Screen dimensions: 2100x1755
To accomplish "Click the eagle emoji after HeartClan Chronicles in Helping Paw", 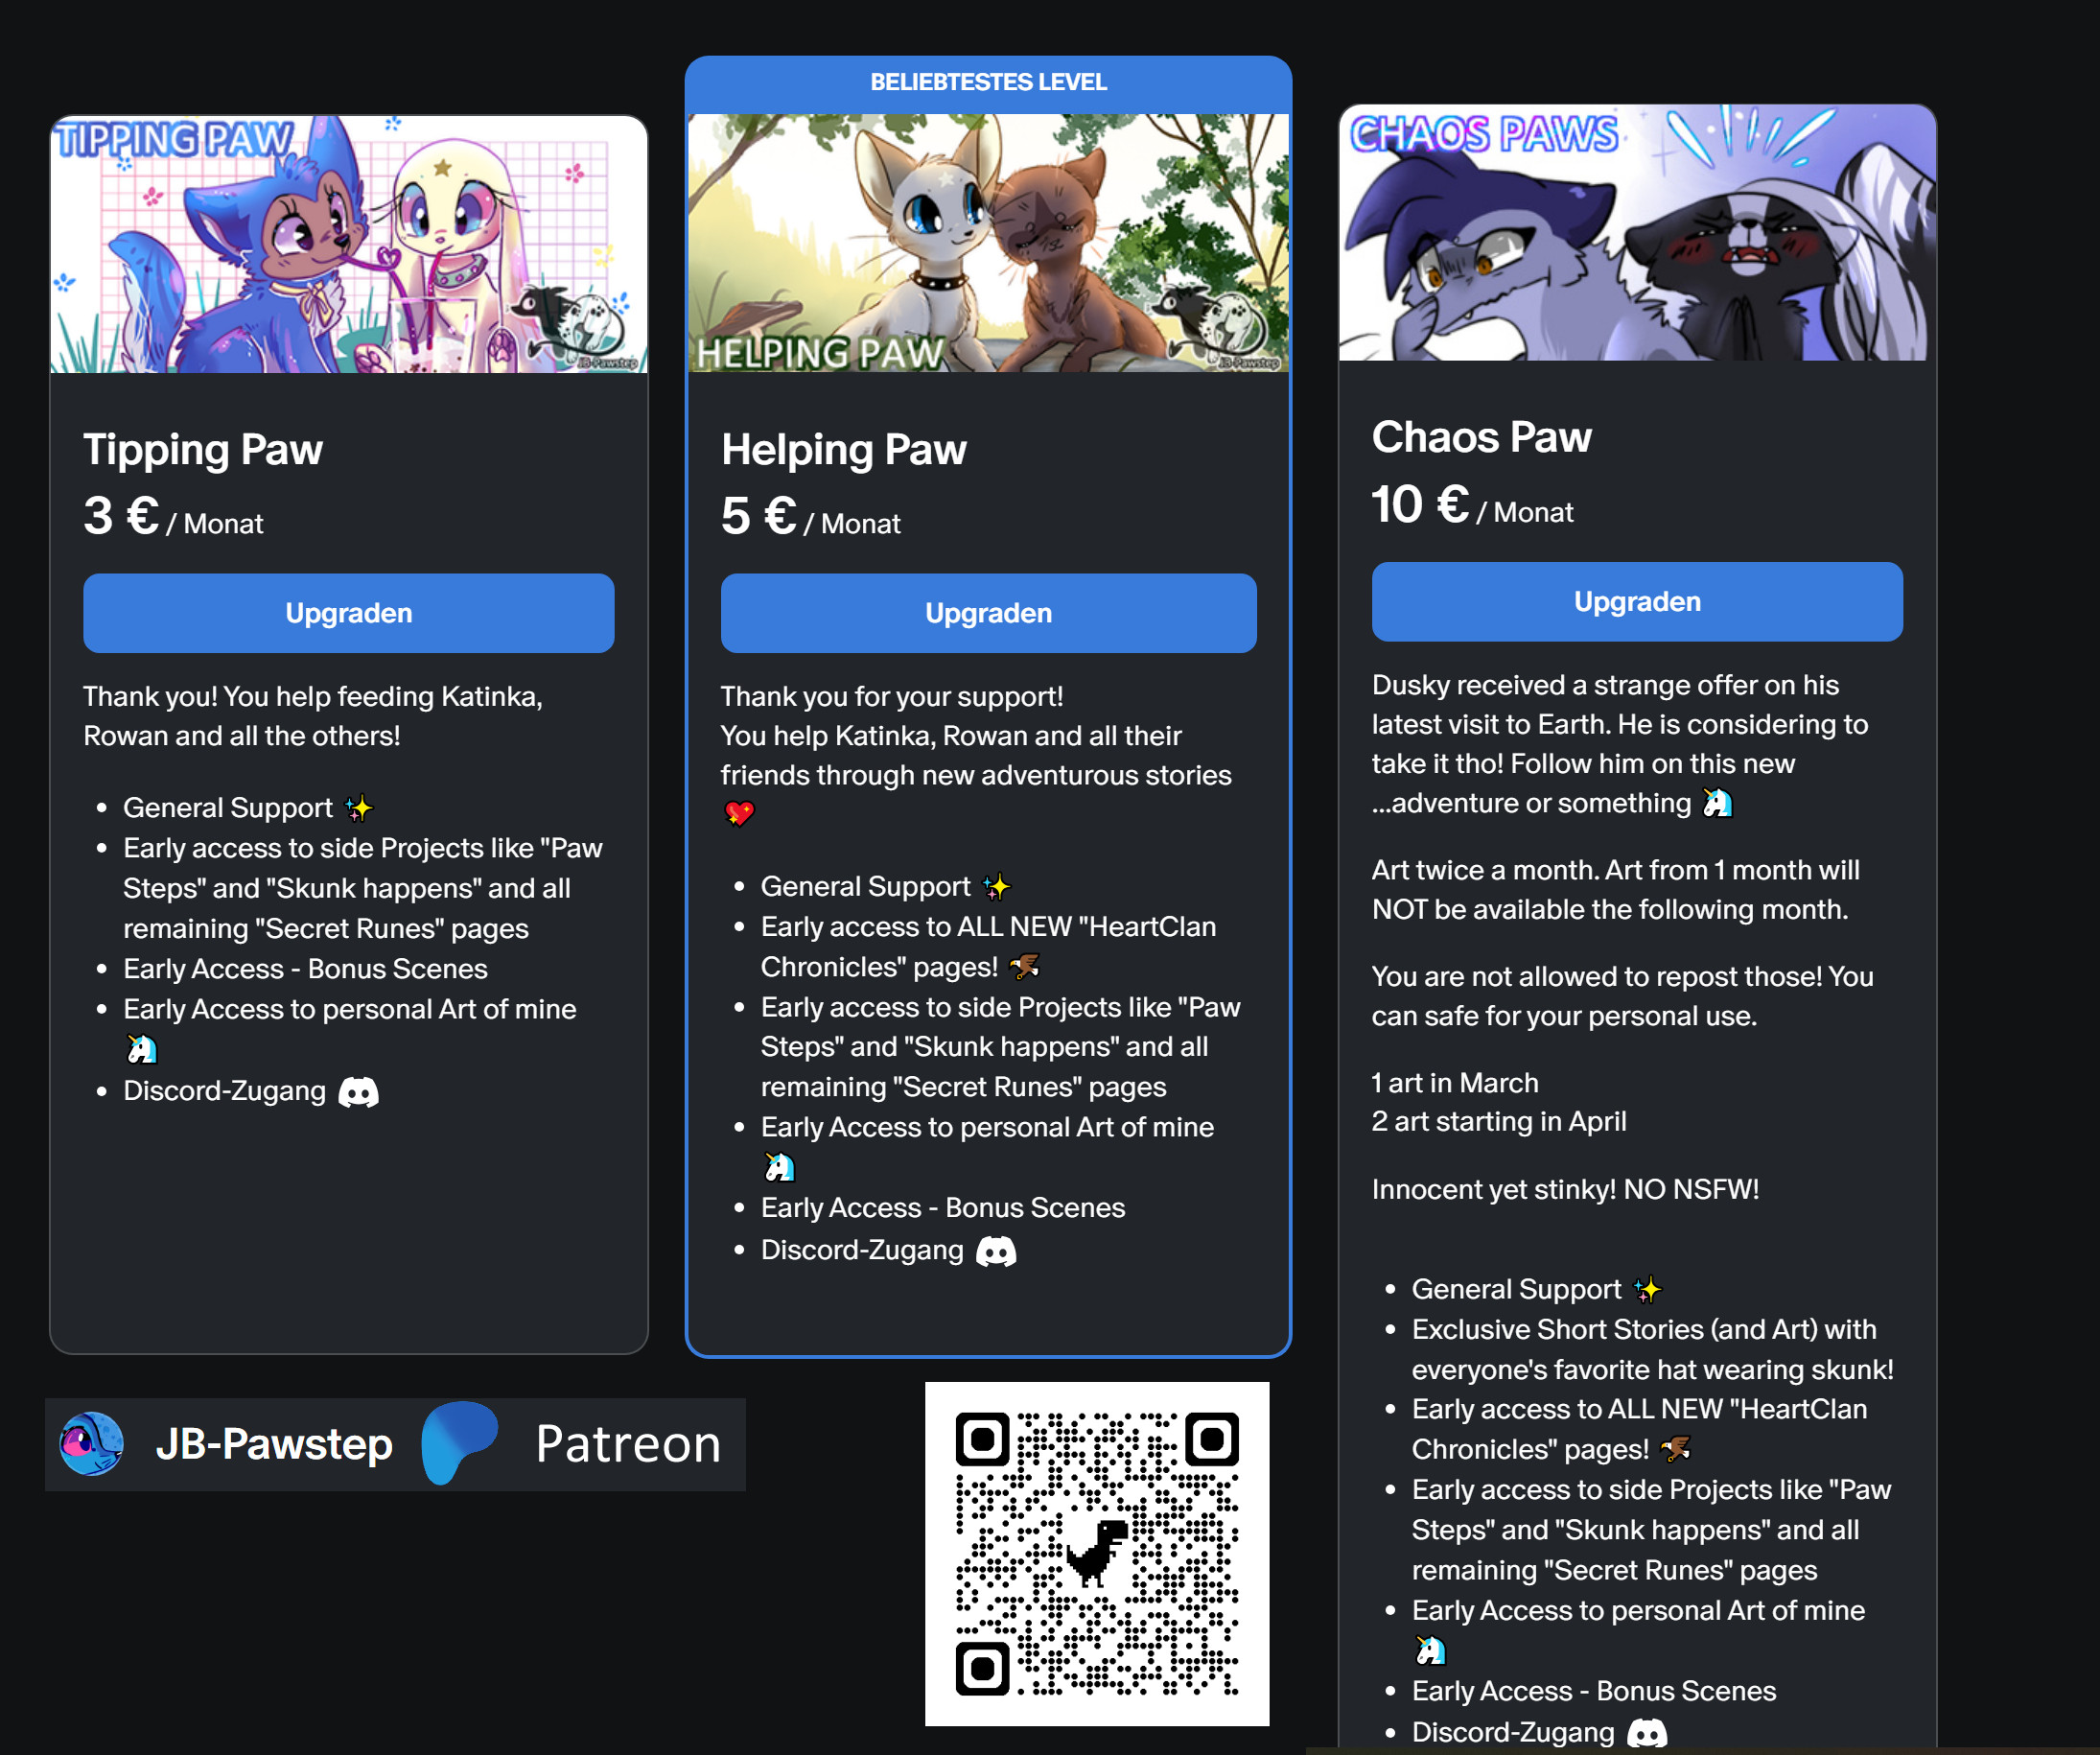I will coord(1024,966).
